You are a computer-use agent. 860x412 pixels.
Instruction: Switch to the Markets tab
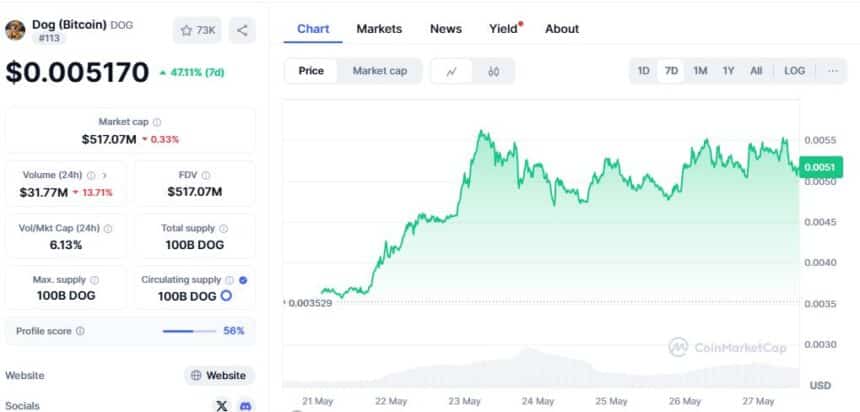pos(379,29)
